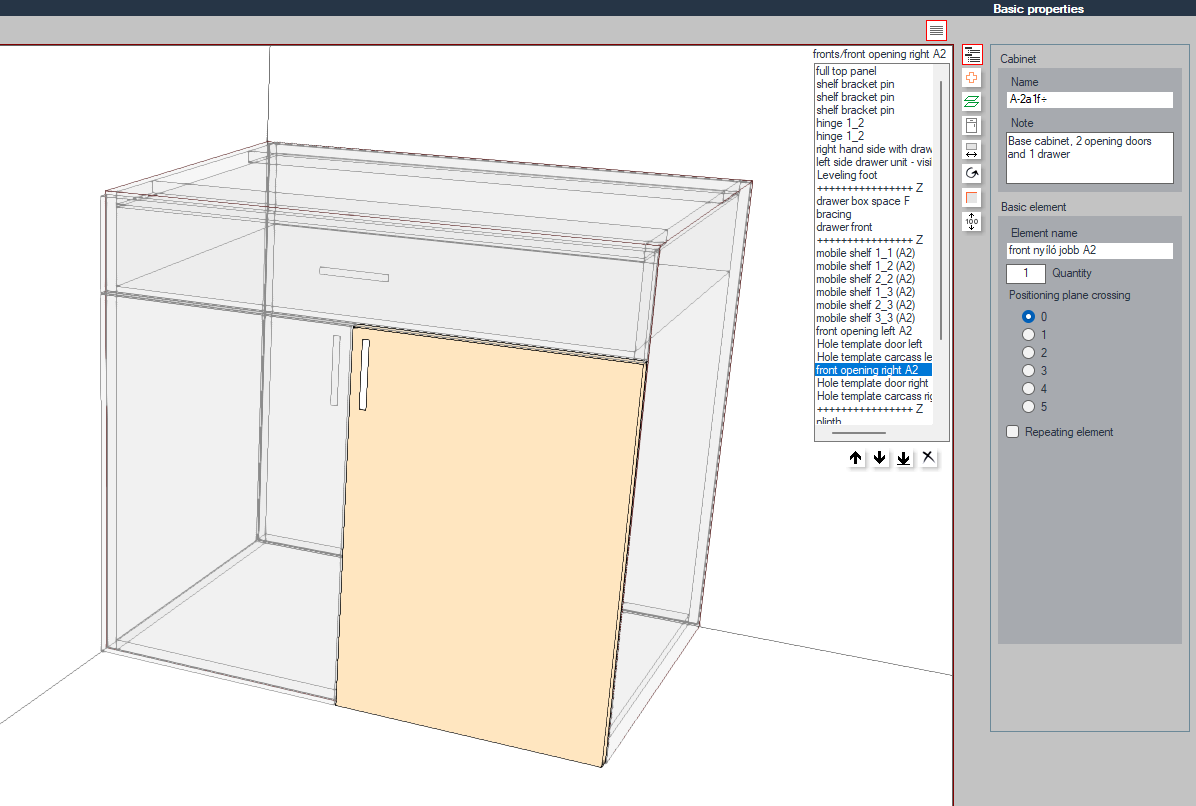Click into the Note text box
The width and height of the screenshot is (1196, 806).
click(x=1089, y=158)
